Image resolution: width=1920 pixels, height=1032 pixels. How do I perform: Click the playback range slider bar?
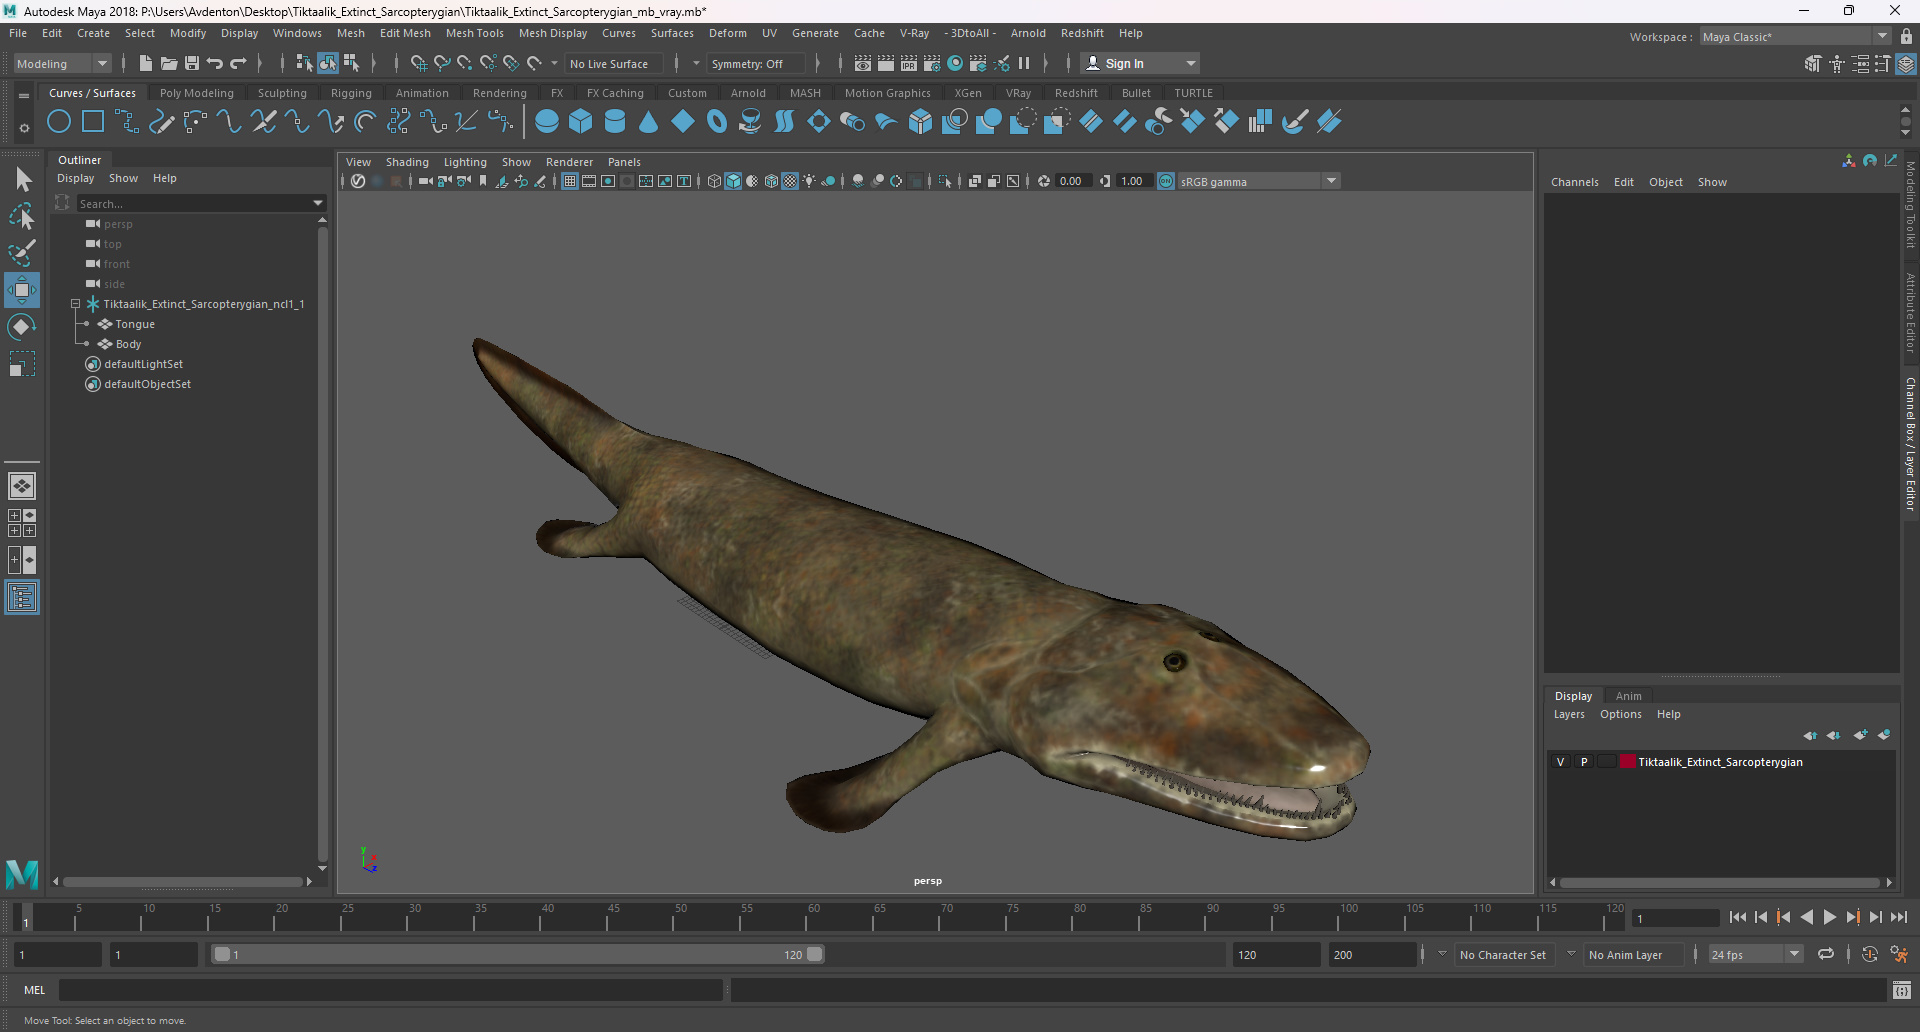(518, 954)
